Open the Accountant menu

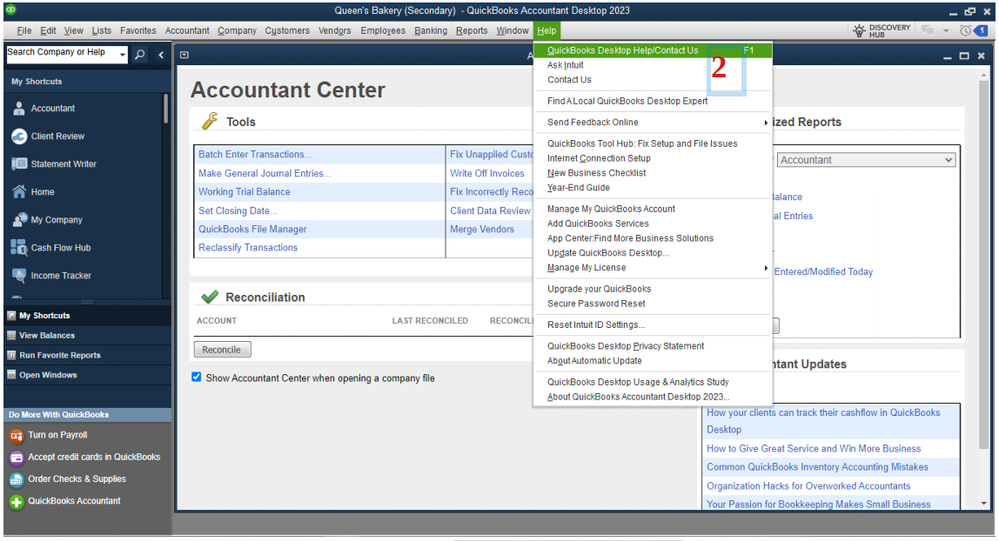click(187, 31)
